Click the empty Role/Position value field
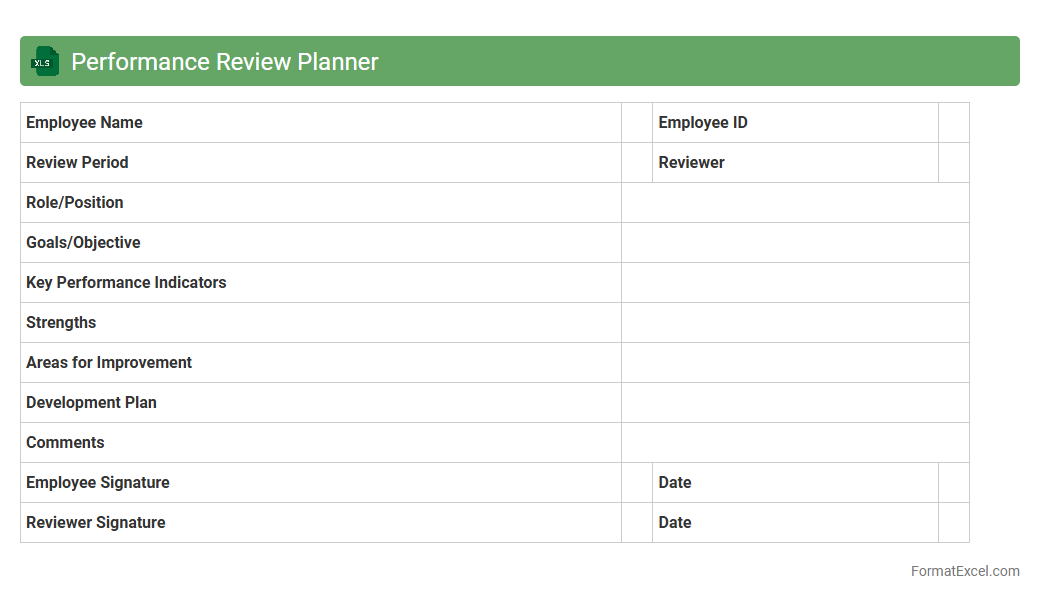 point(795,203)
